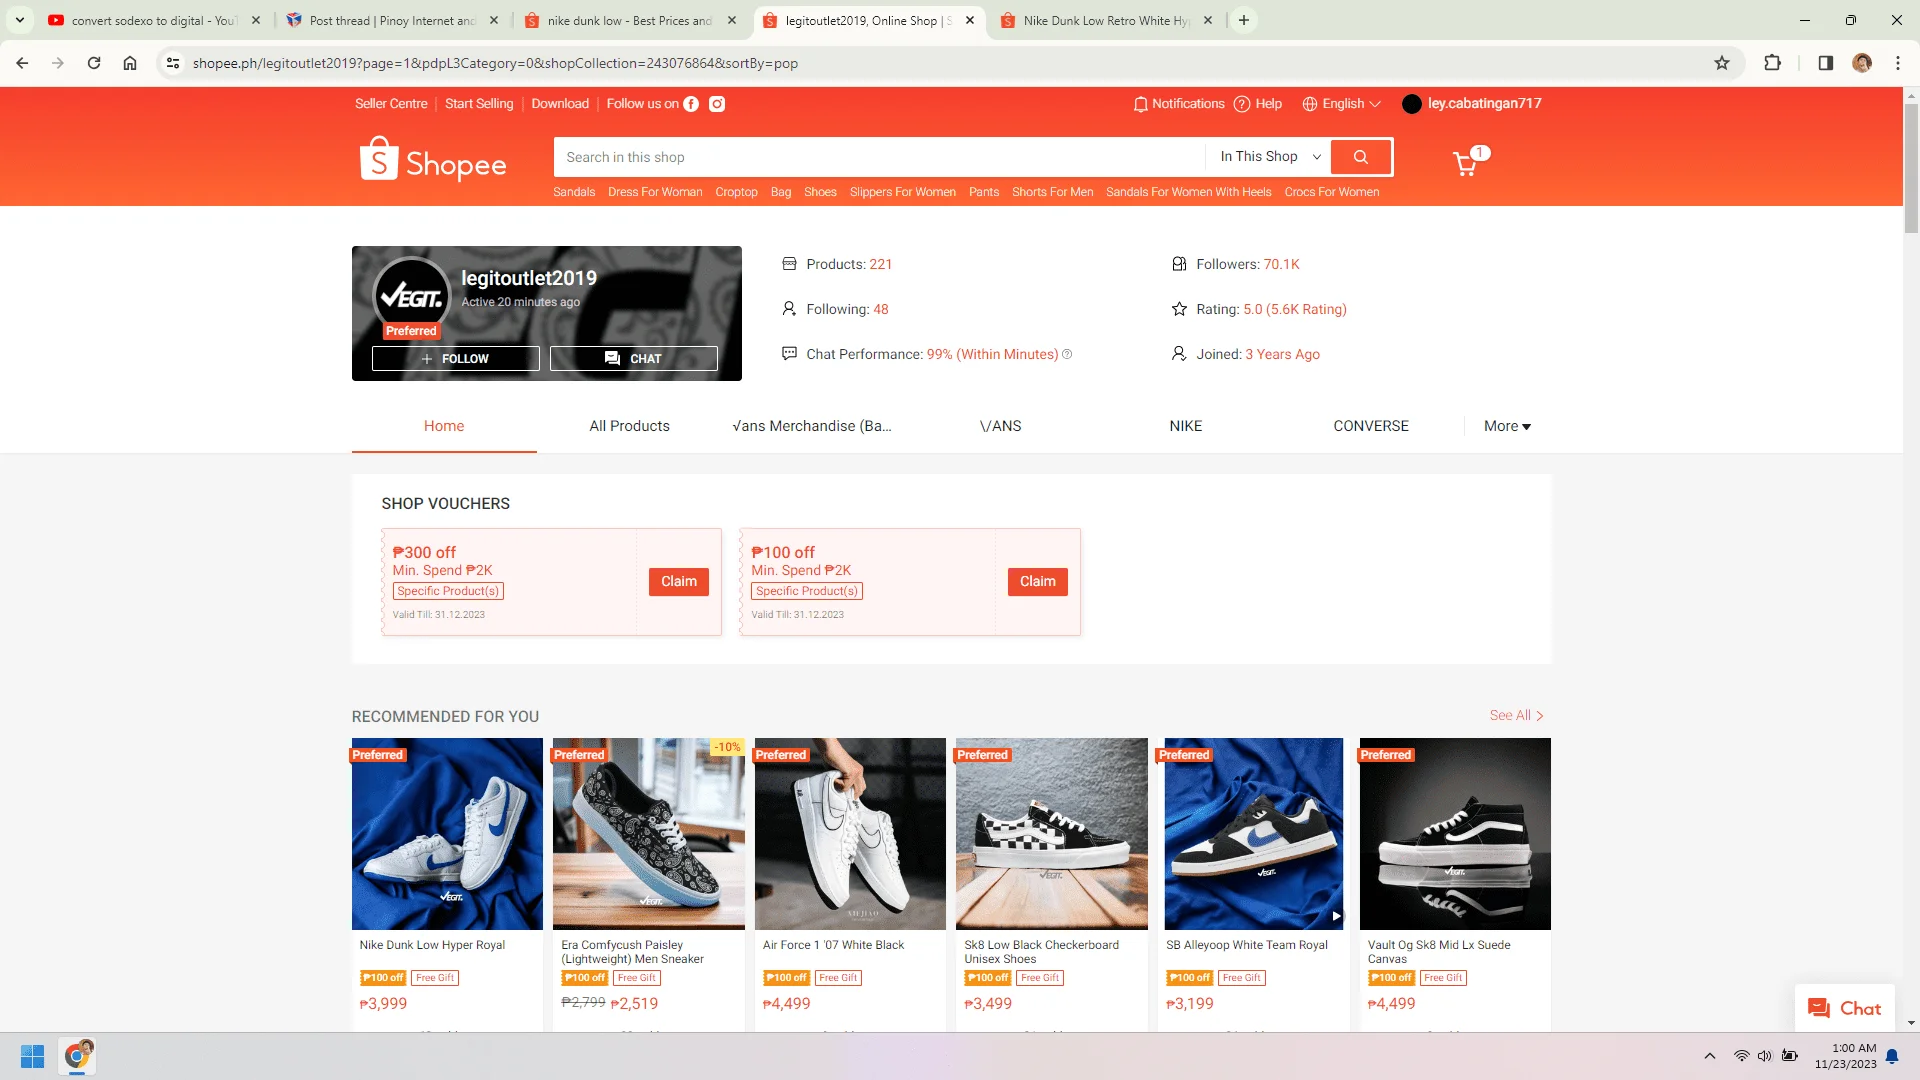Click the page vertical scrollbar thumb
This screenshot has width=1920, height=1080.
pos(1911,170)
